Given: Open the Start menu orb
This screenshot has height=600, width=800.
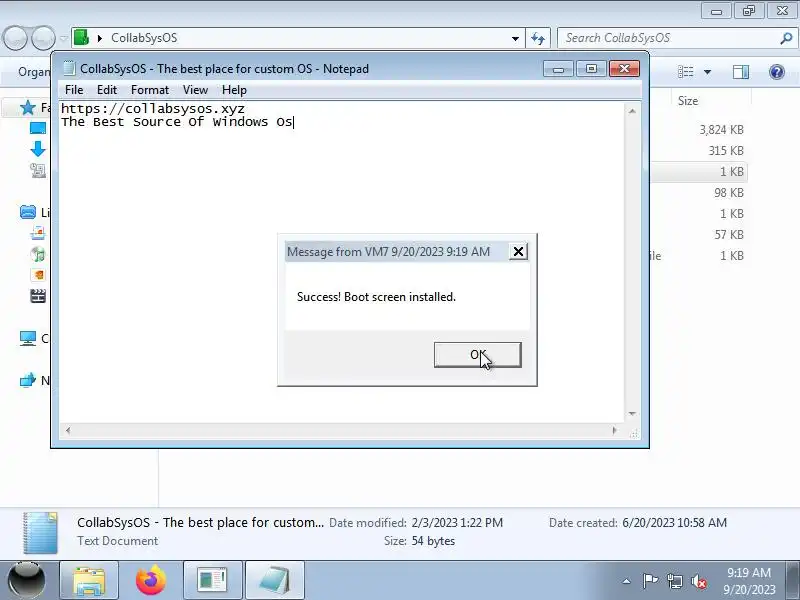Looking at the screenshot, I should click(27, 580).
